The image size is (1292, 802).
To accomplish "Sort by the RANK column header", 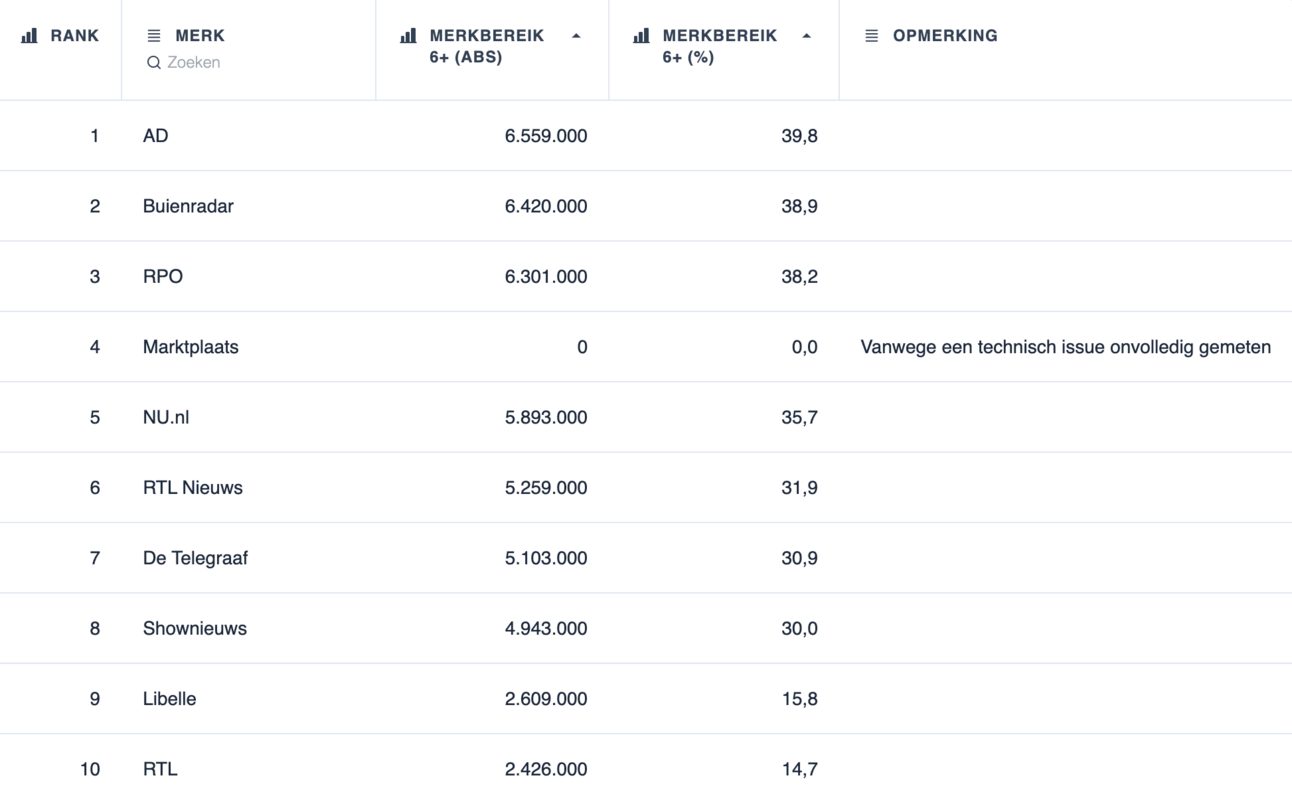I will coord(74,36).
